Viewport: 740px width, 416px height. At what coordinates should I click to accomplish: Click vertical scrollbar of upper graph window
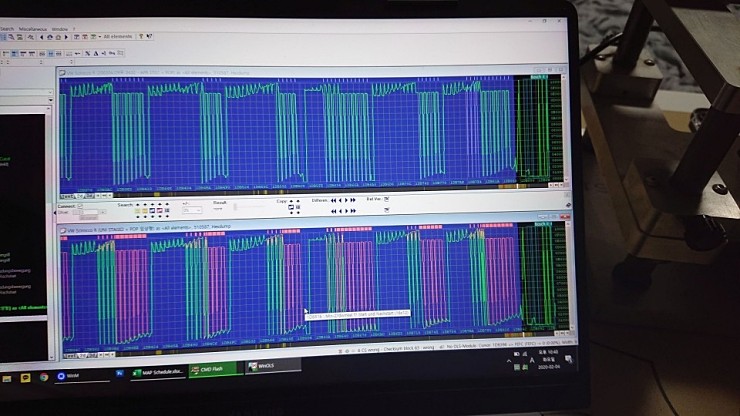567,127
